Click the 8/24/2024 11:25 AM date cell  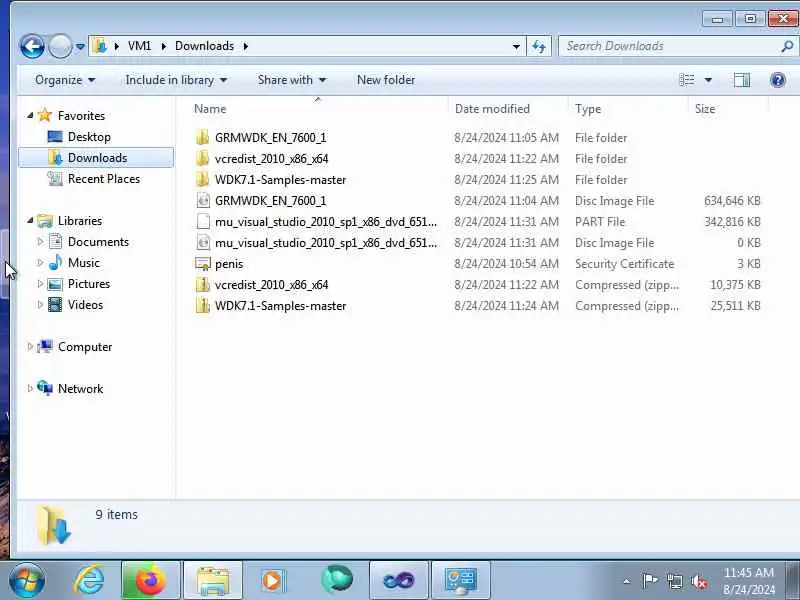[507, 180]
